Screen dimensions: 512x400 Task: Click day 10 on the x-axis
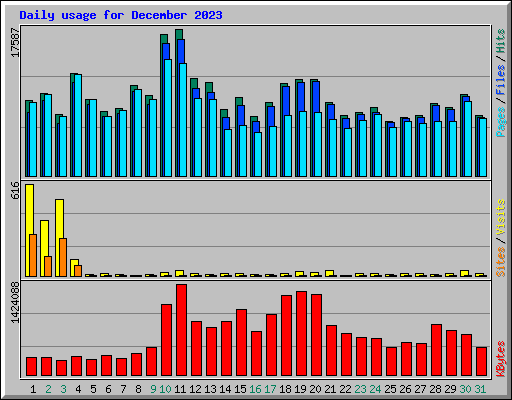tap(165, 389)
